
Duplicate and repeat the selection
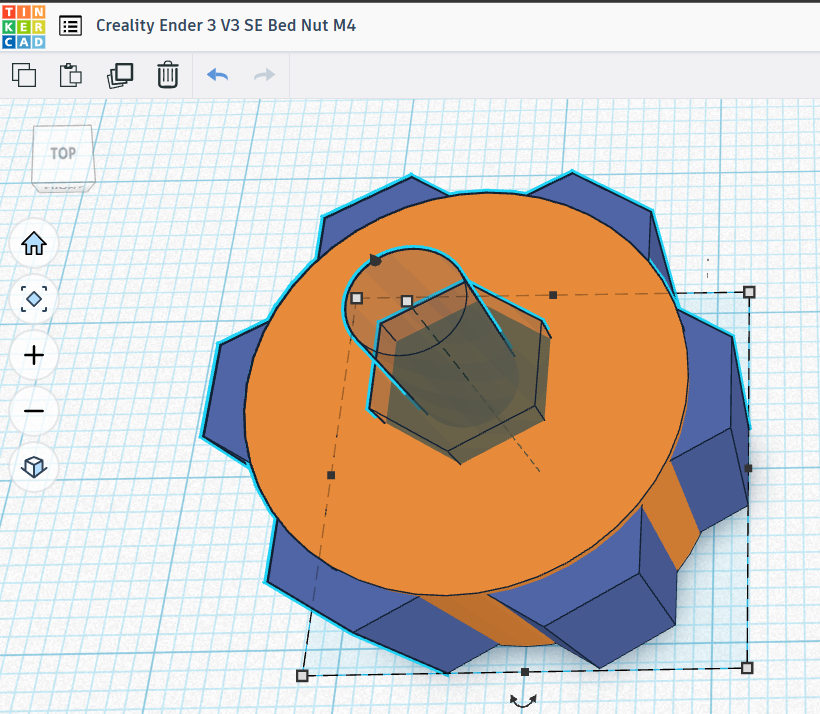[x=120, y=75]
